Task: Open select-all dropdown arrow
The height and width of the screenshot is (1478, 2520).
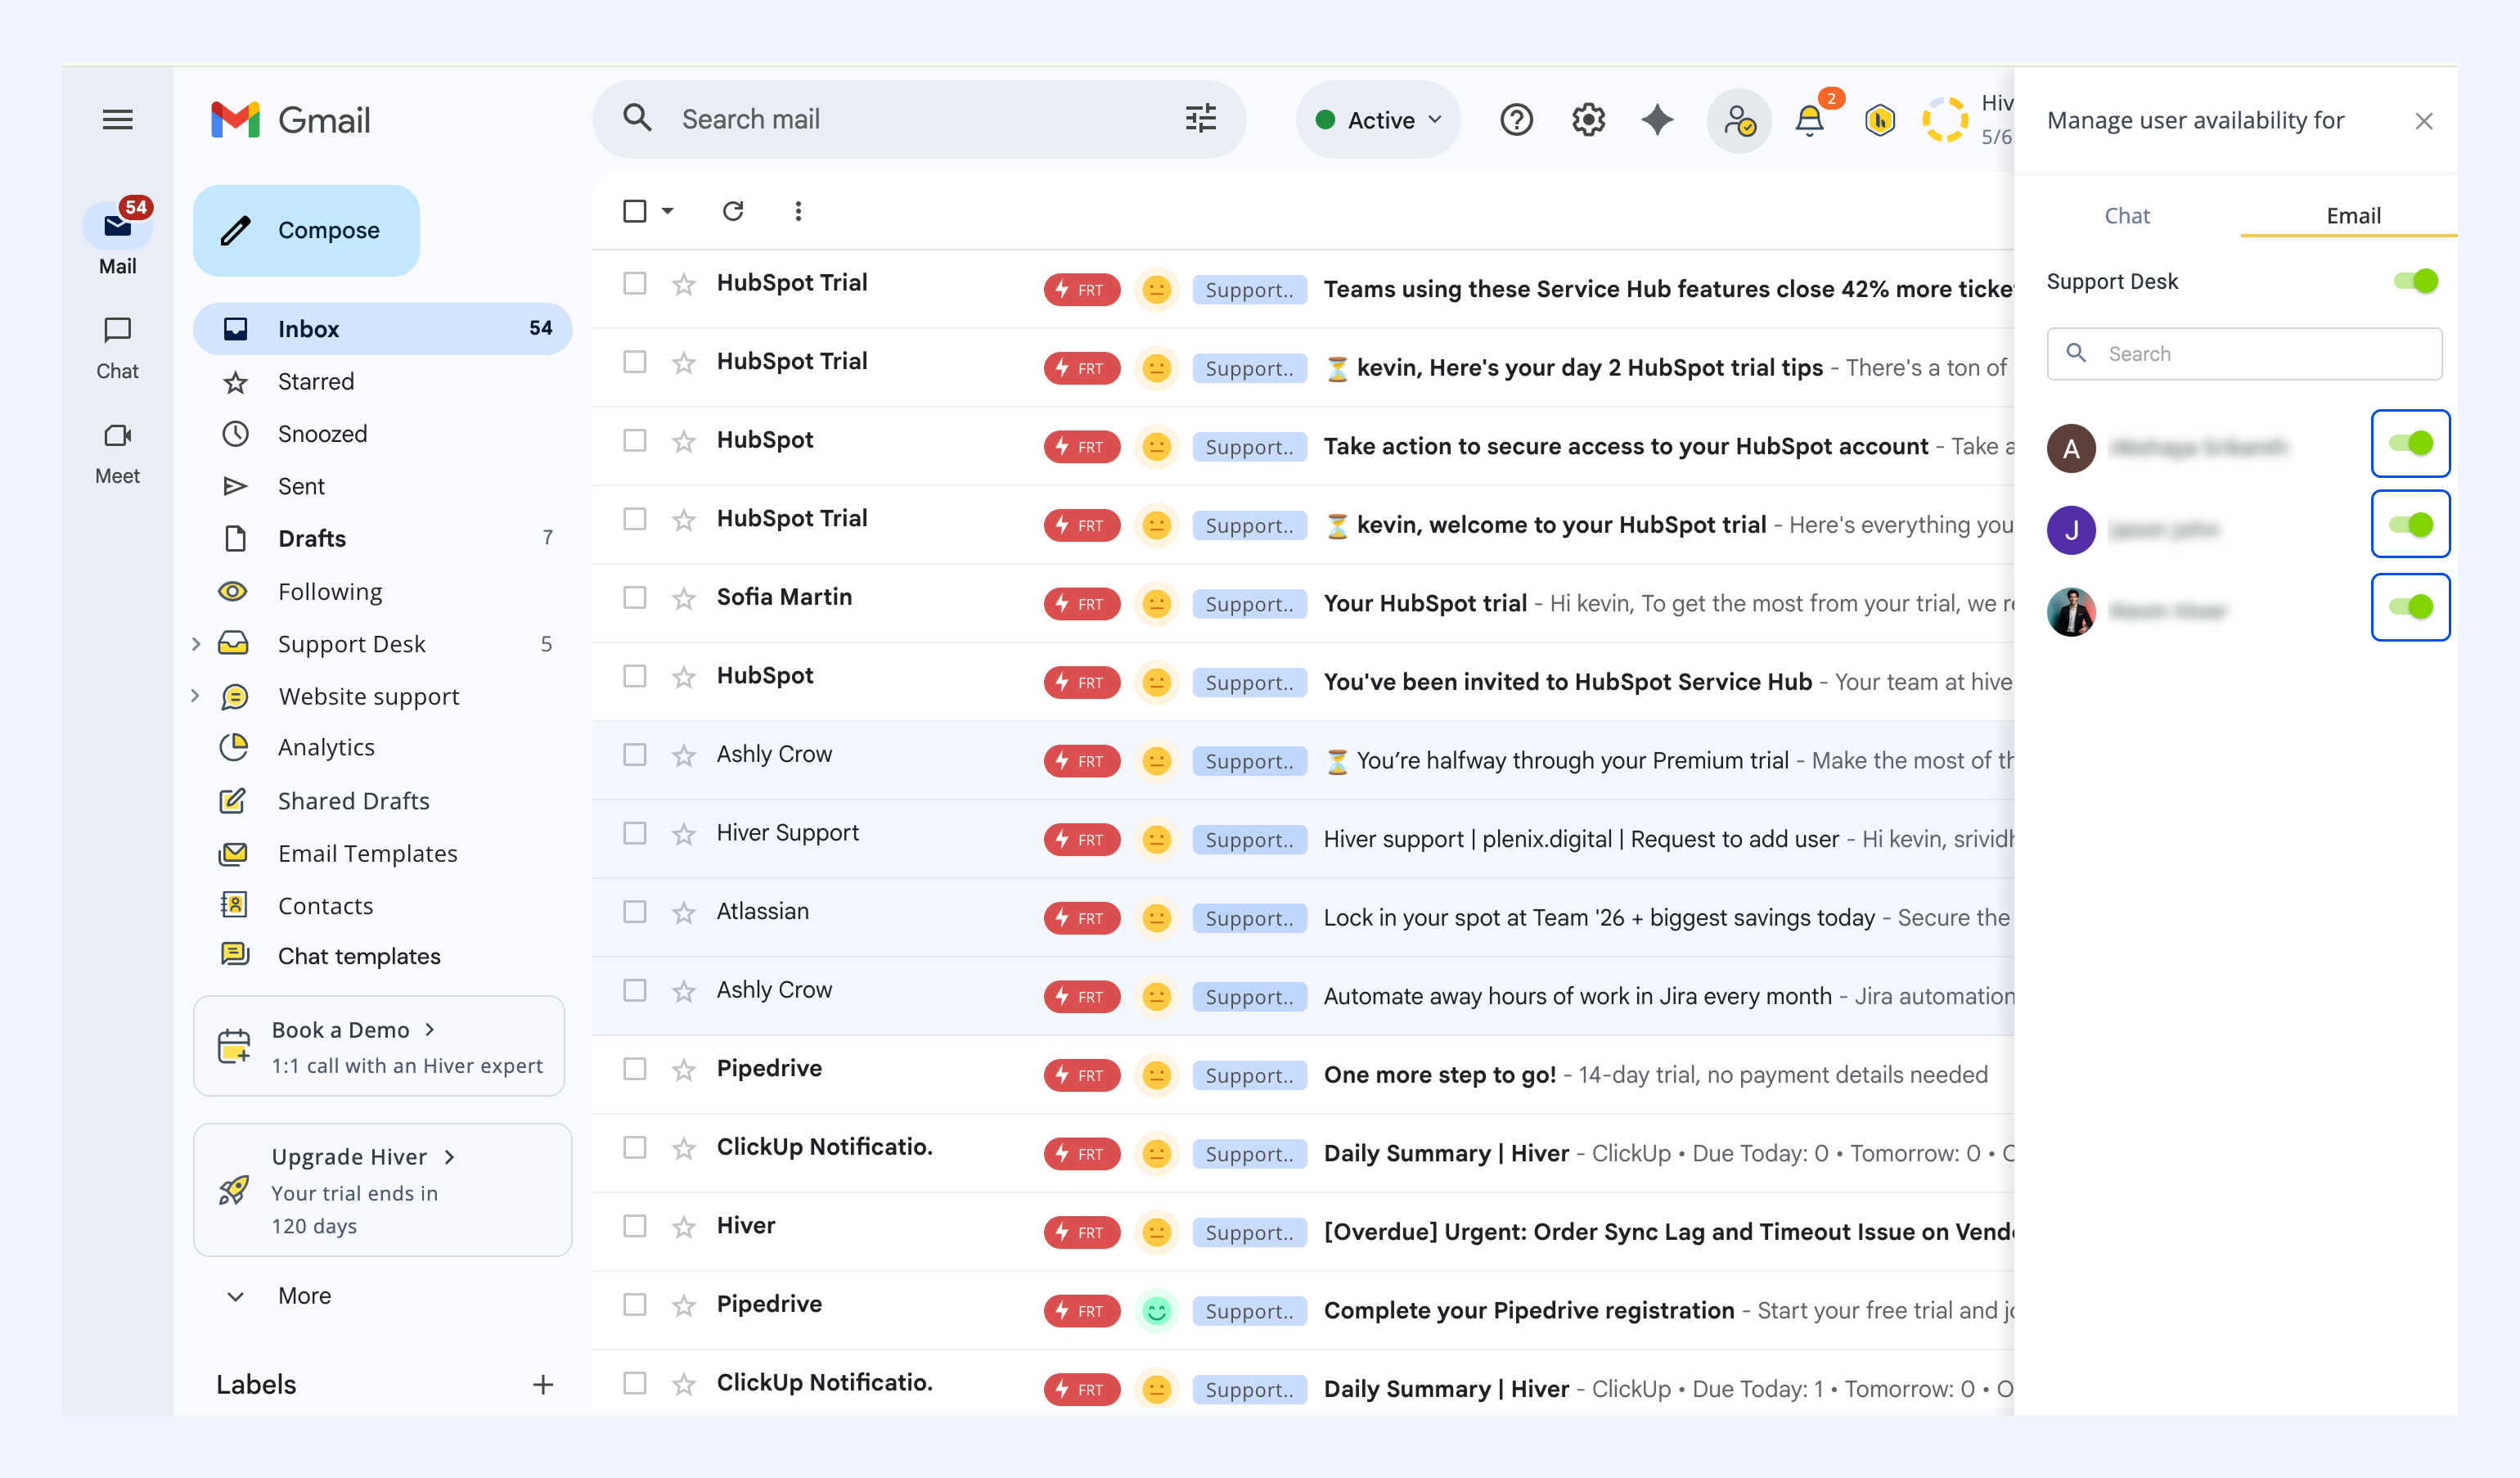Action: click(x=667, y=211)
